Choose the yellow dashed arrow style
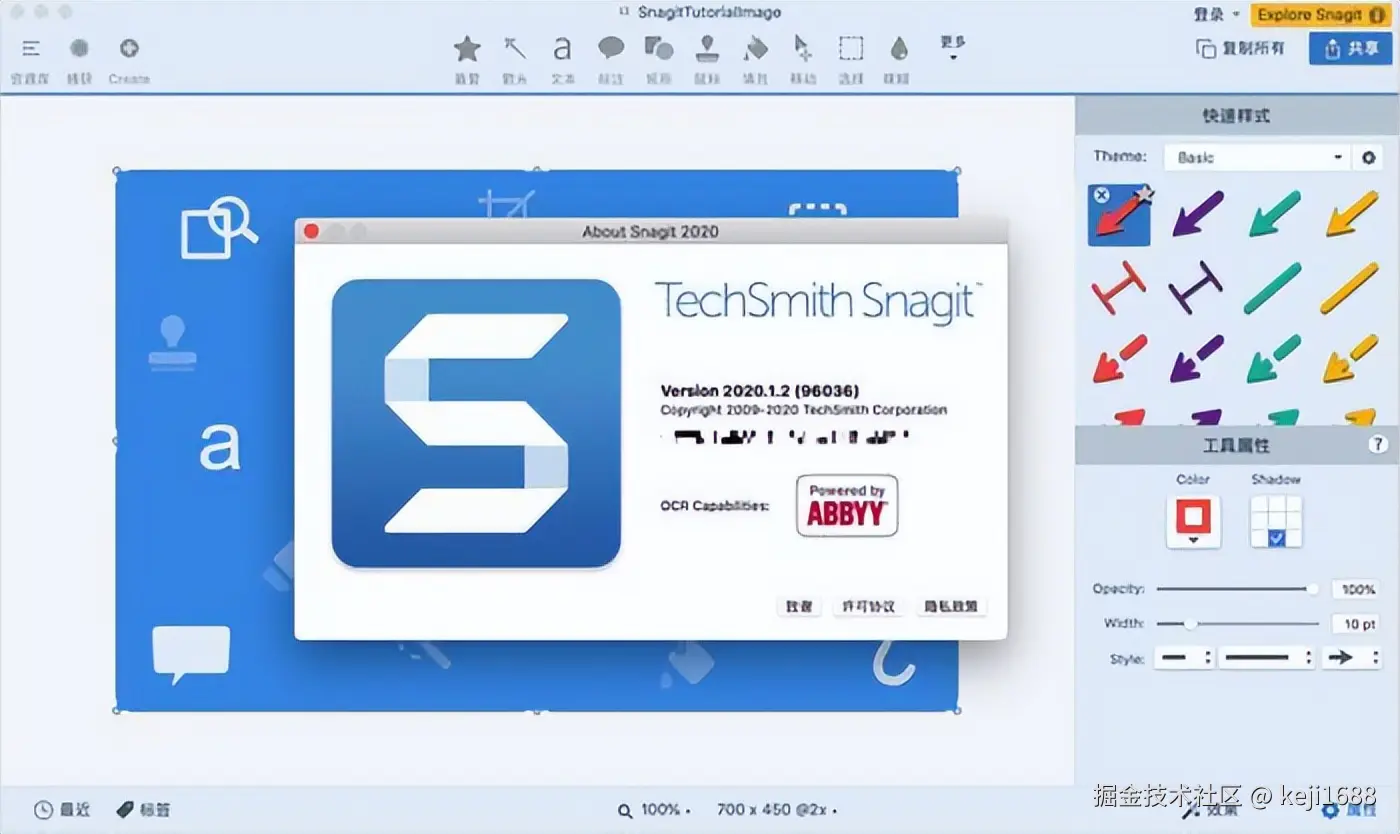Image resolution: width=1400 pixels, height=834 pixels. (x=1351, y=360)
